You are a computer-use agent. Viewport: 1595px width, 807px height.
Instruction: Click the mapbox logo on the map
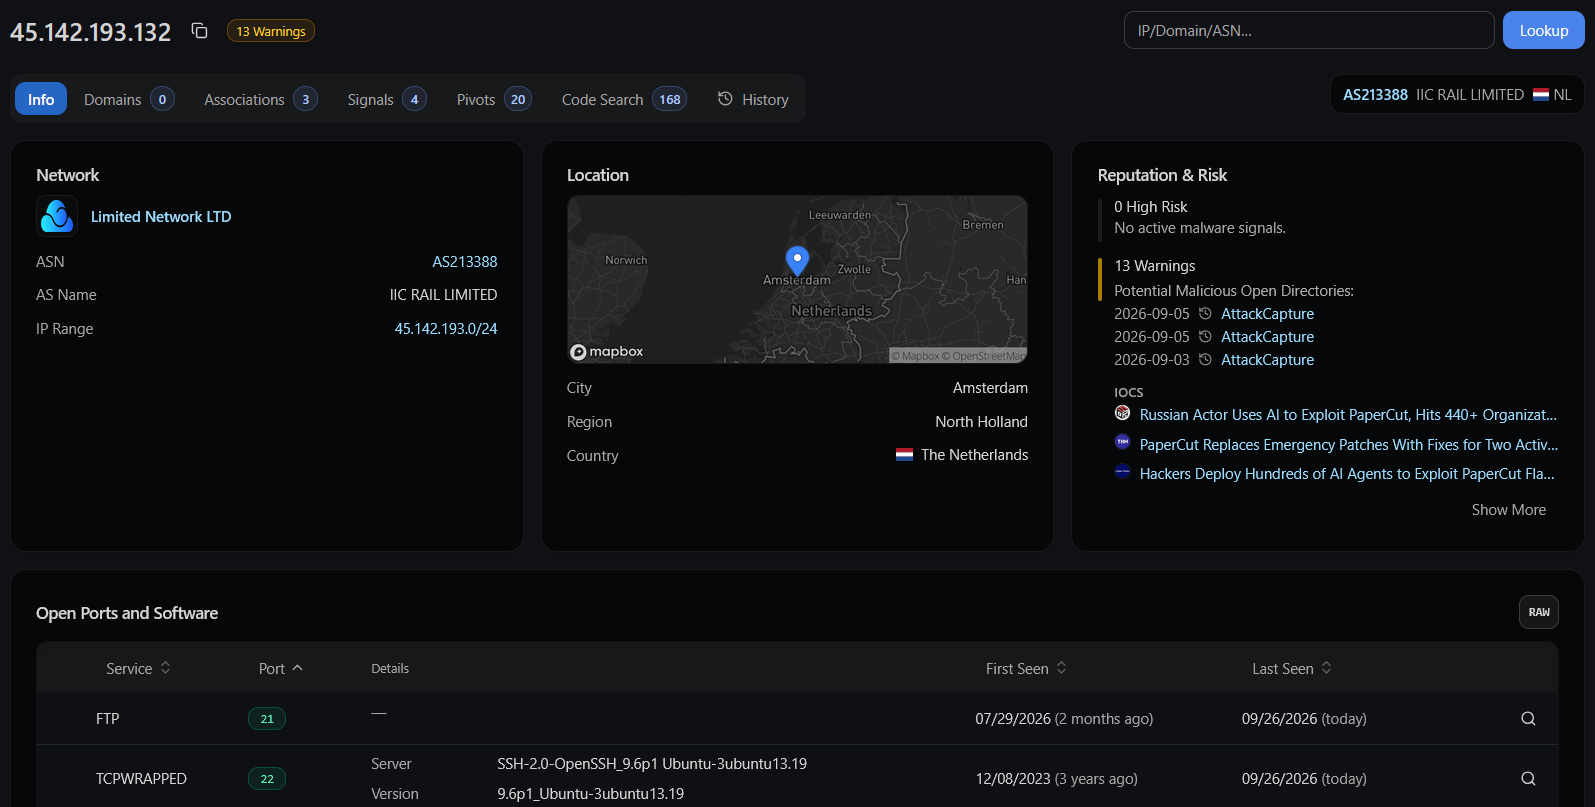[x=607, y=351]
